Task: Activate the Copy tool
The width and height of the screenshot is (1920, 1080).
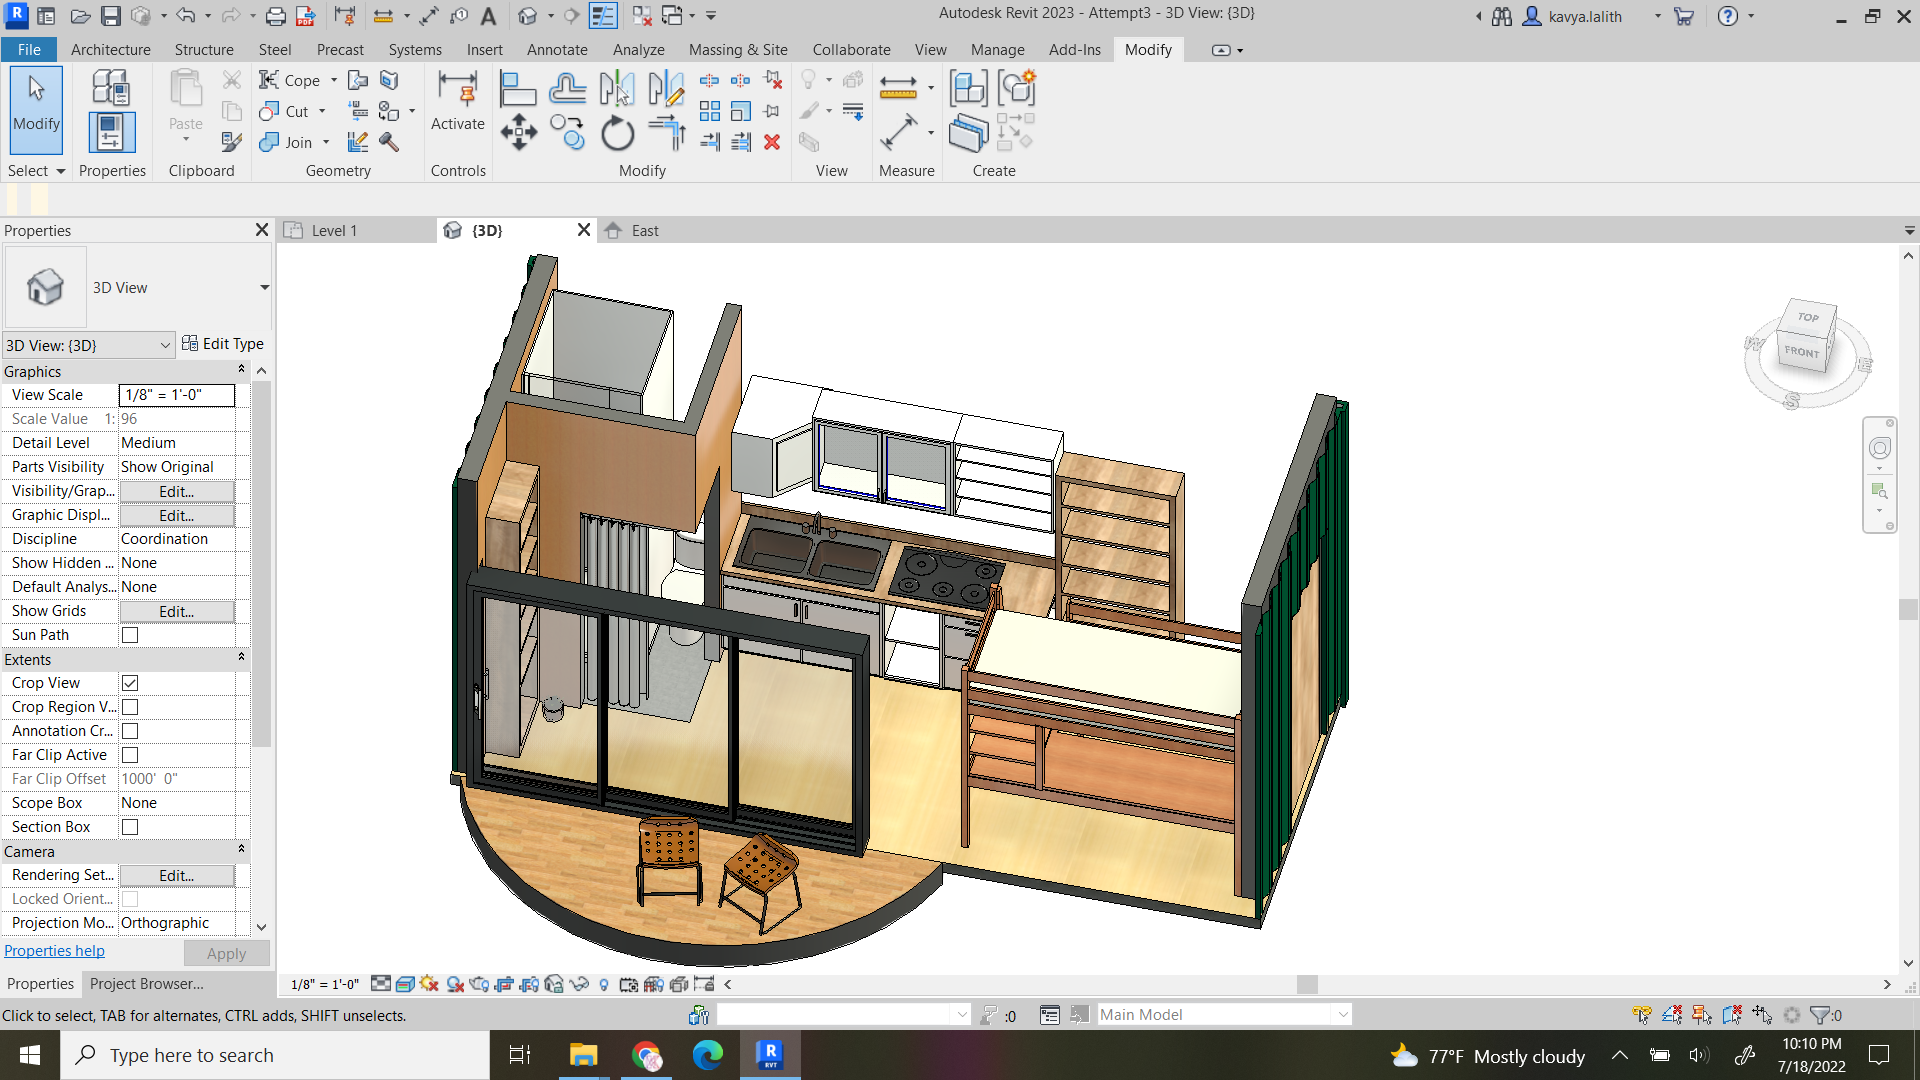Action: click(567, 131)
